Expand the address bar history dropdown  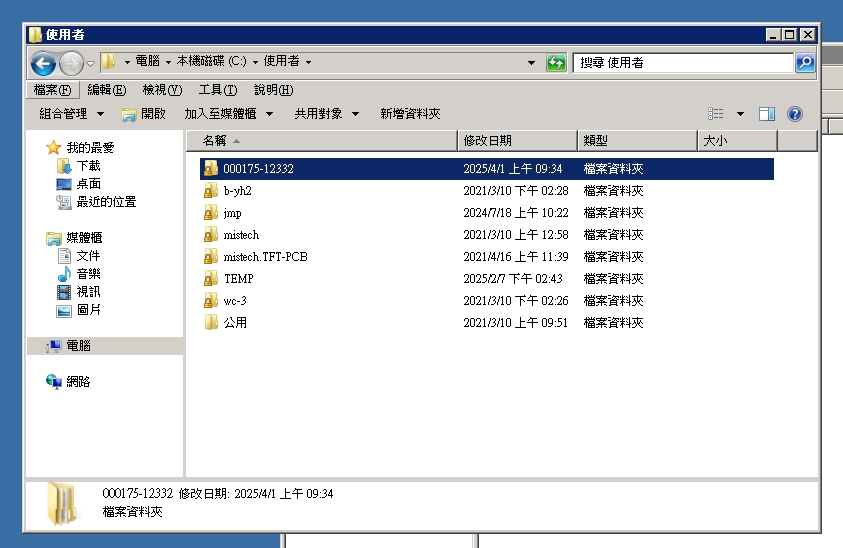tap(531, 63)
